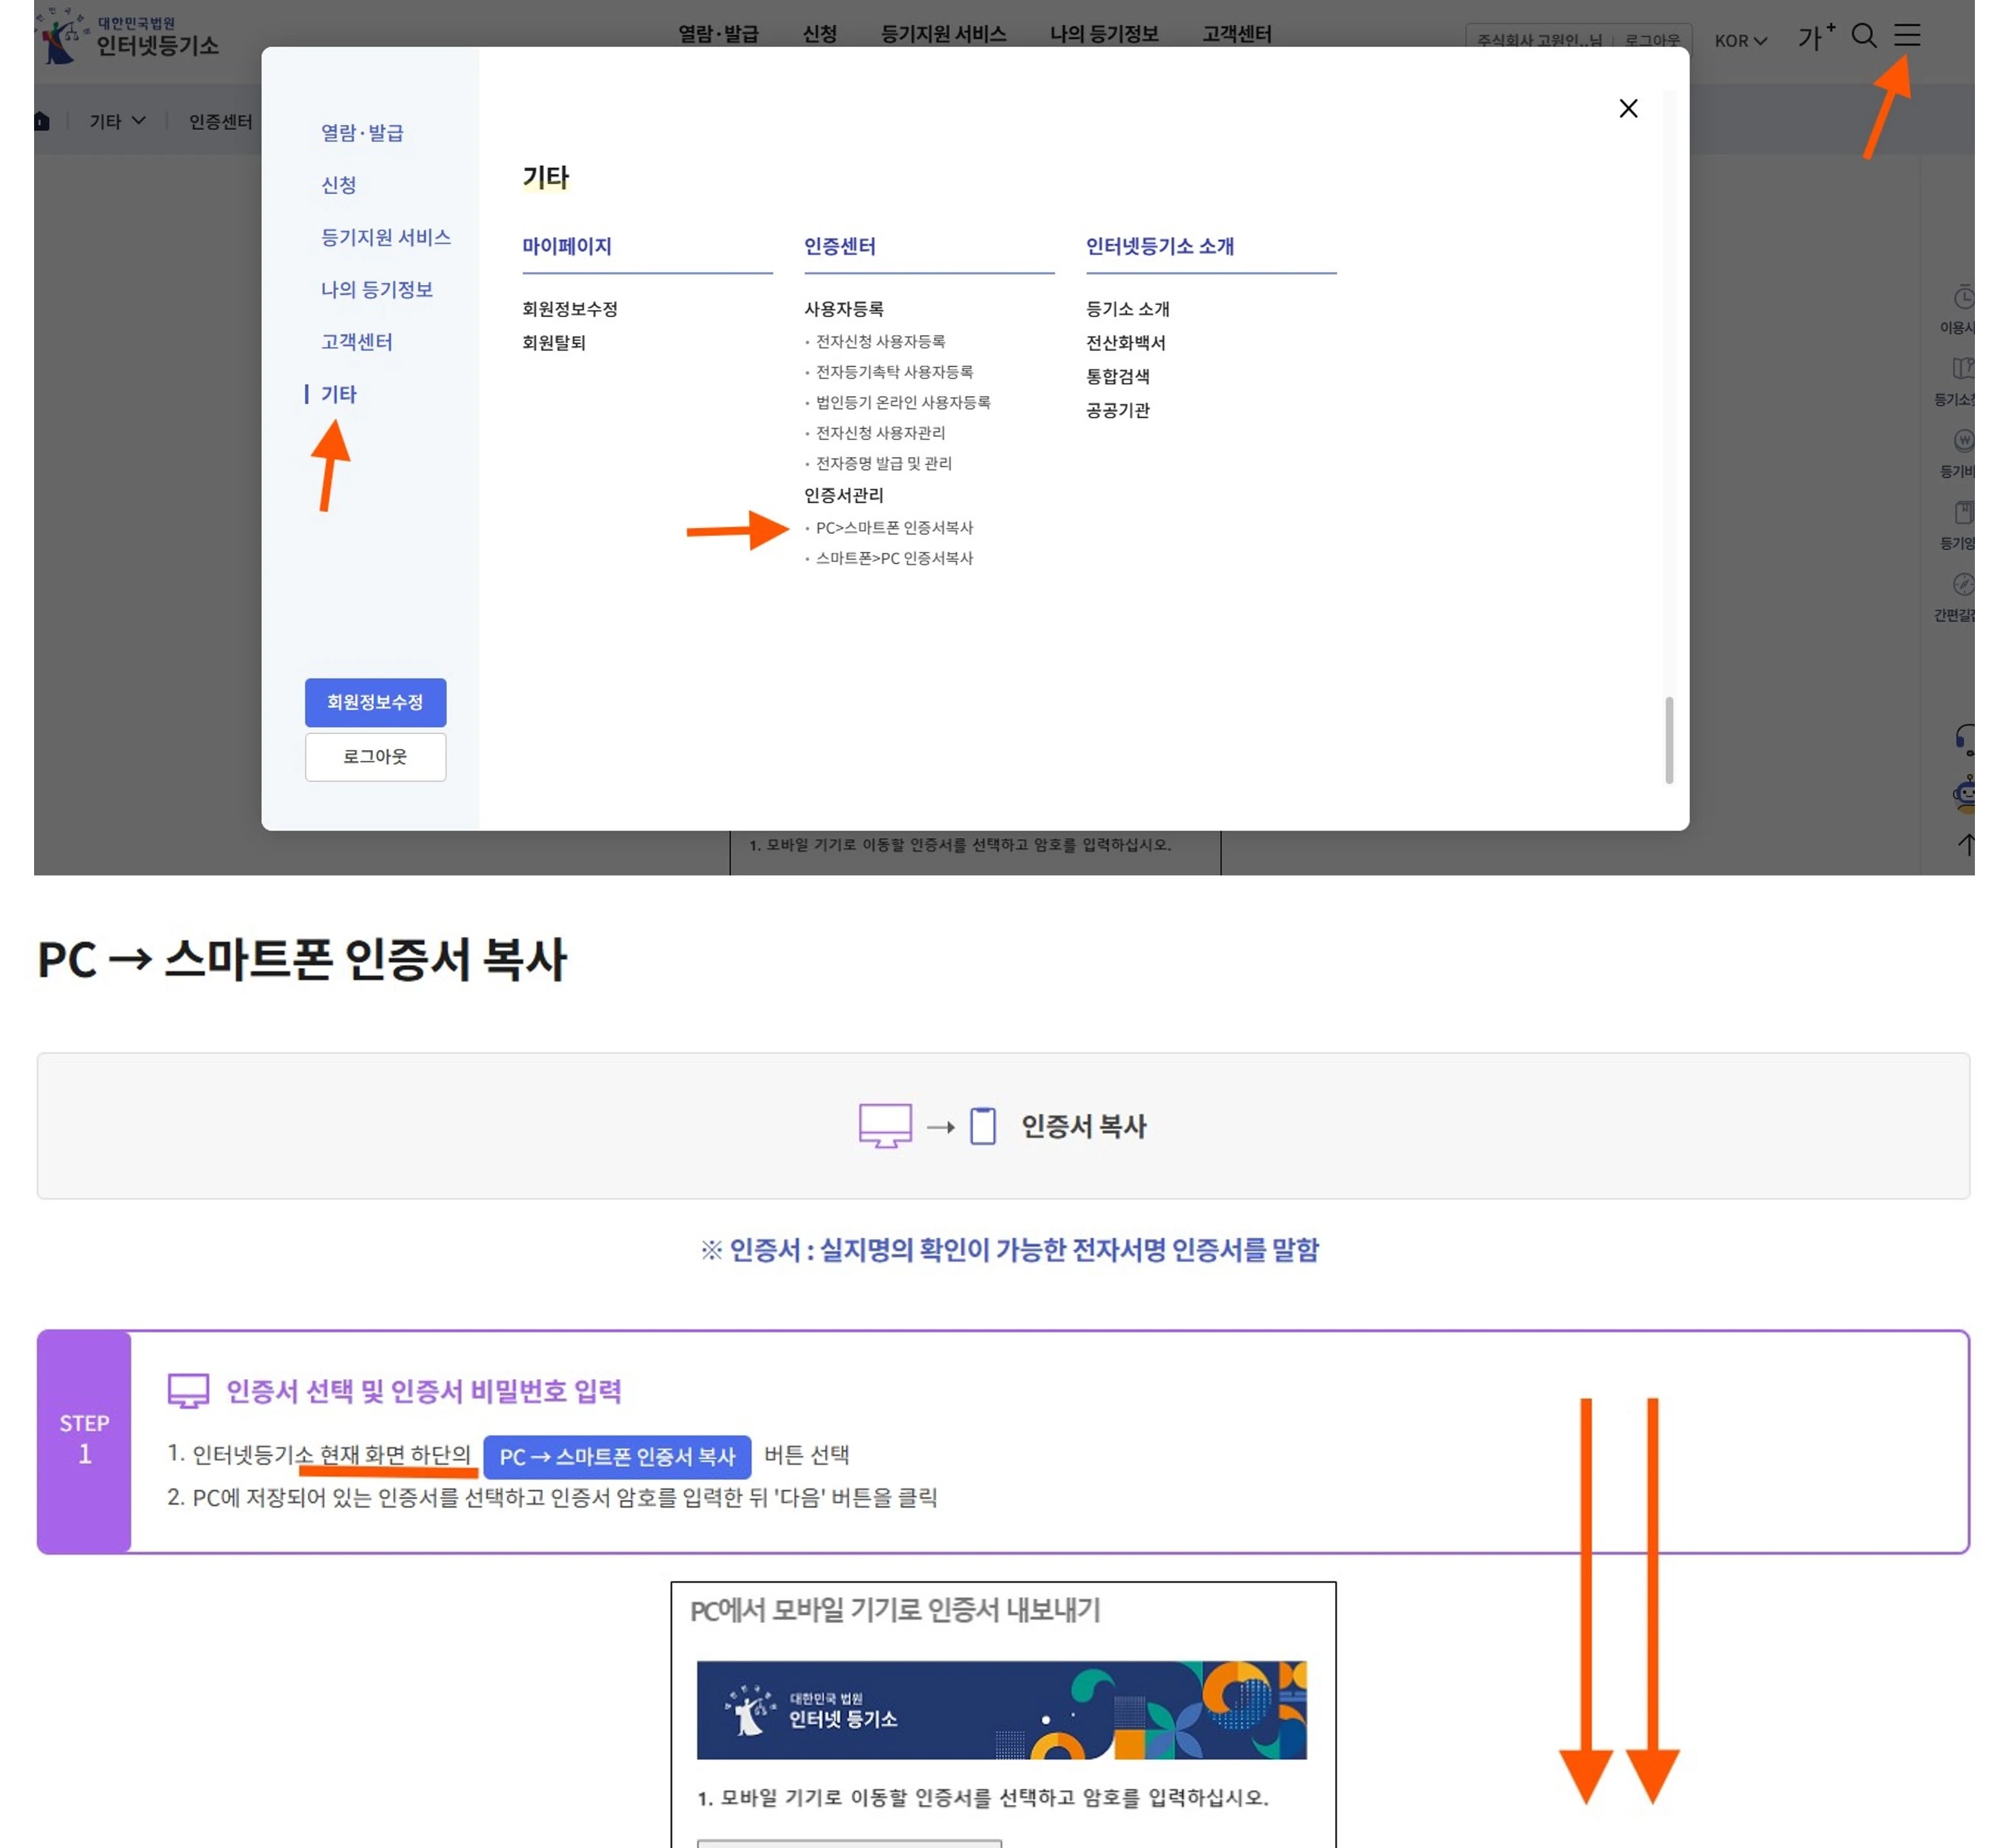Click 스마트폰>PC 인증서복사 link
2009x1848 pixels.
[x=894, y=558]
